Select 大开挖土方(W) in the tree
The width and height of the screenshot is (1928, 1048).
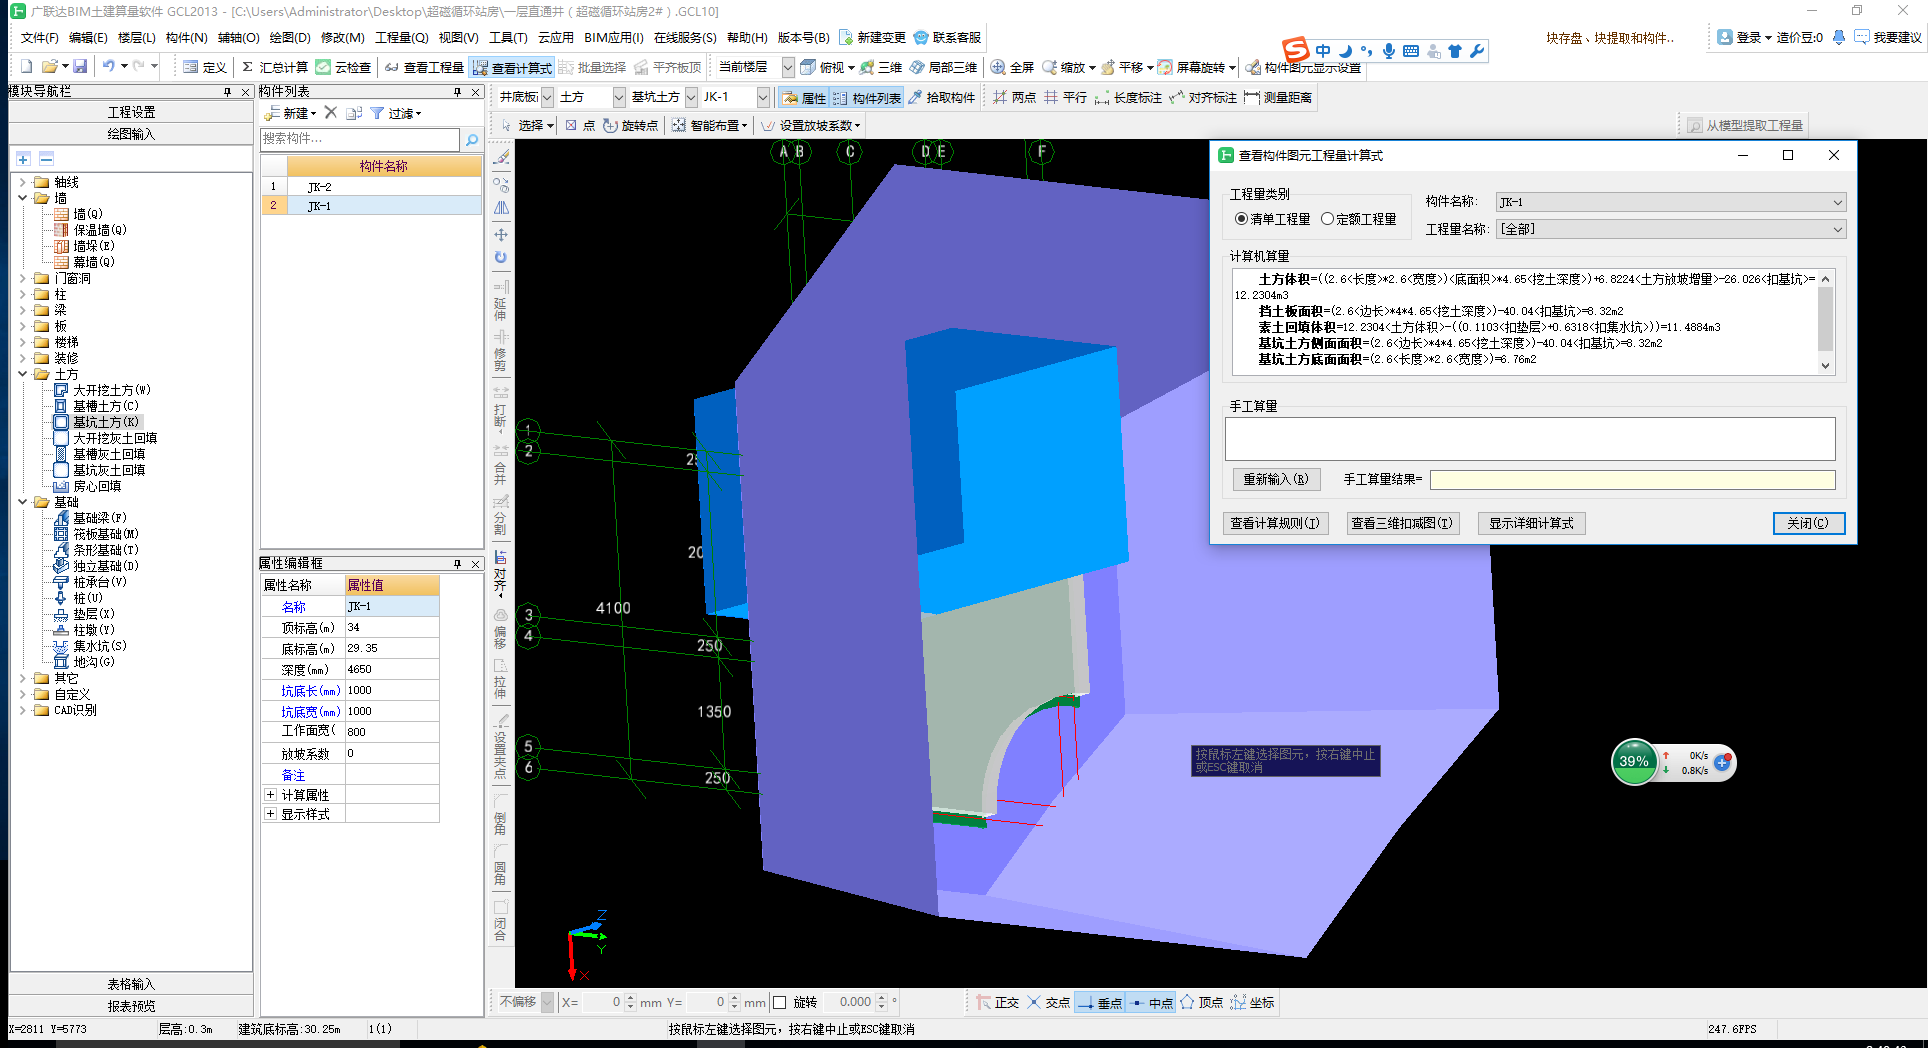[111, 390]
